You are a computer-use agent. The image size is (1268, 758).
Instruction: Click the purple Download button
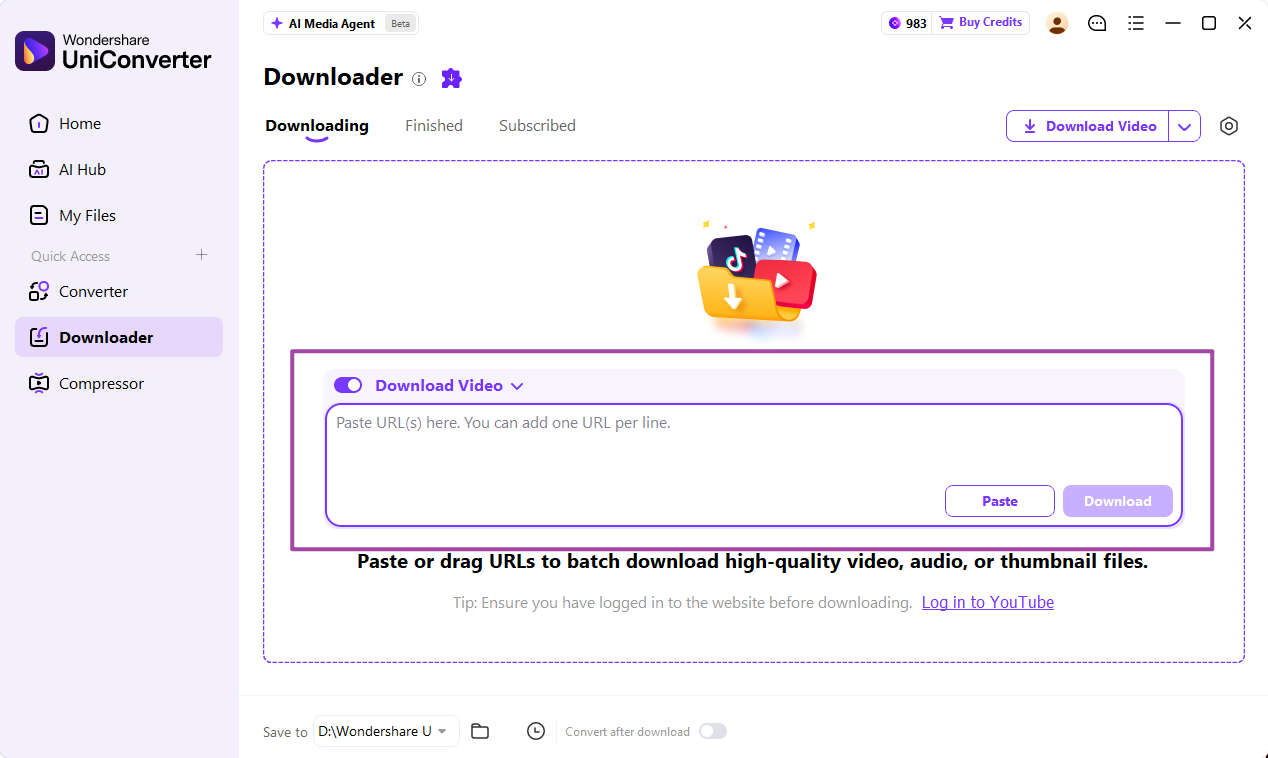coord(1118,501)
